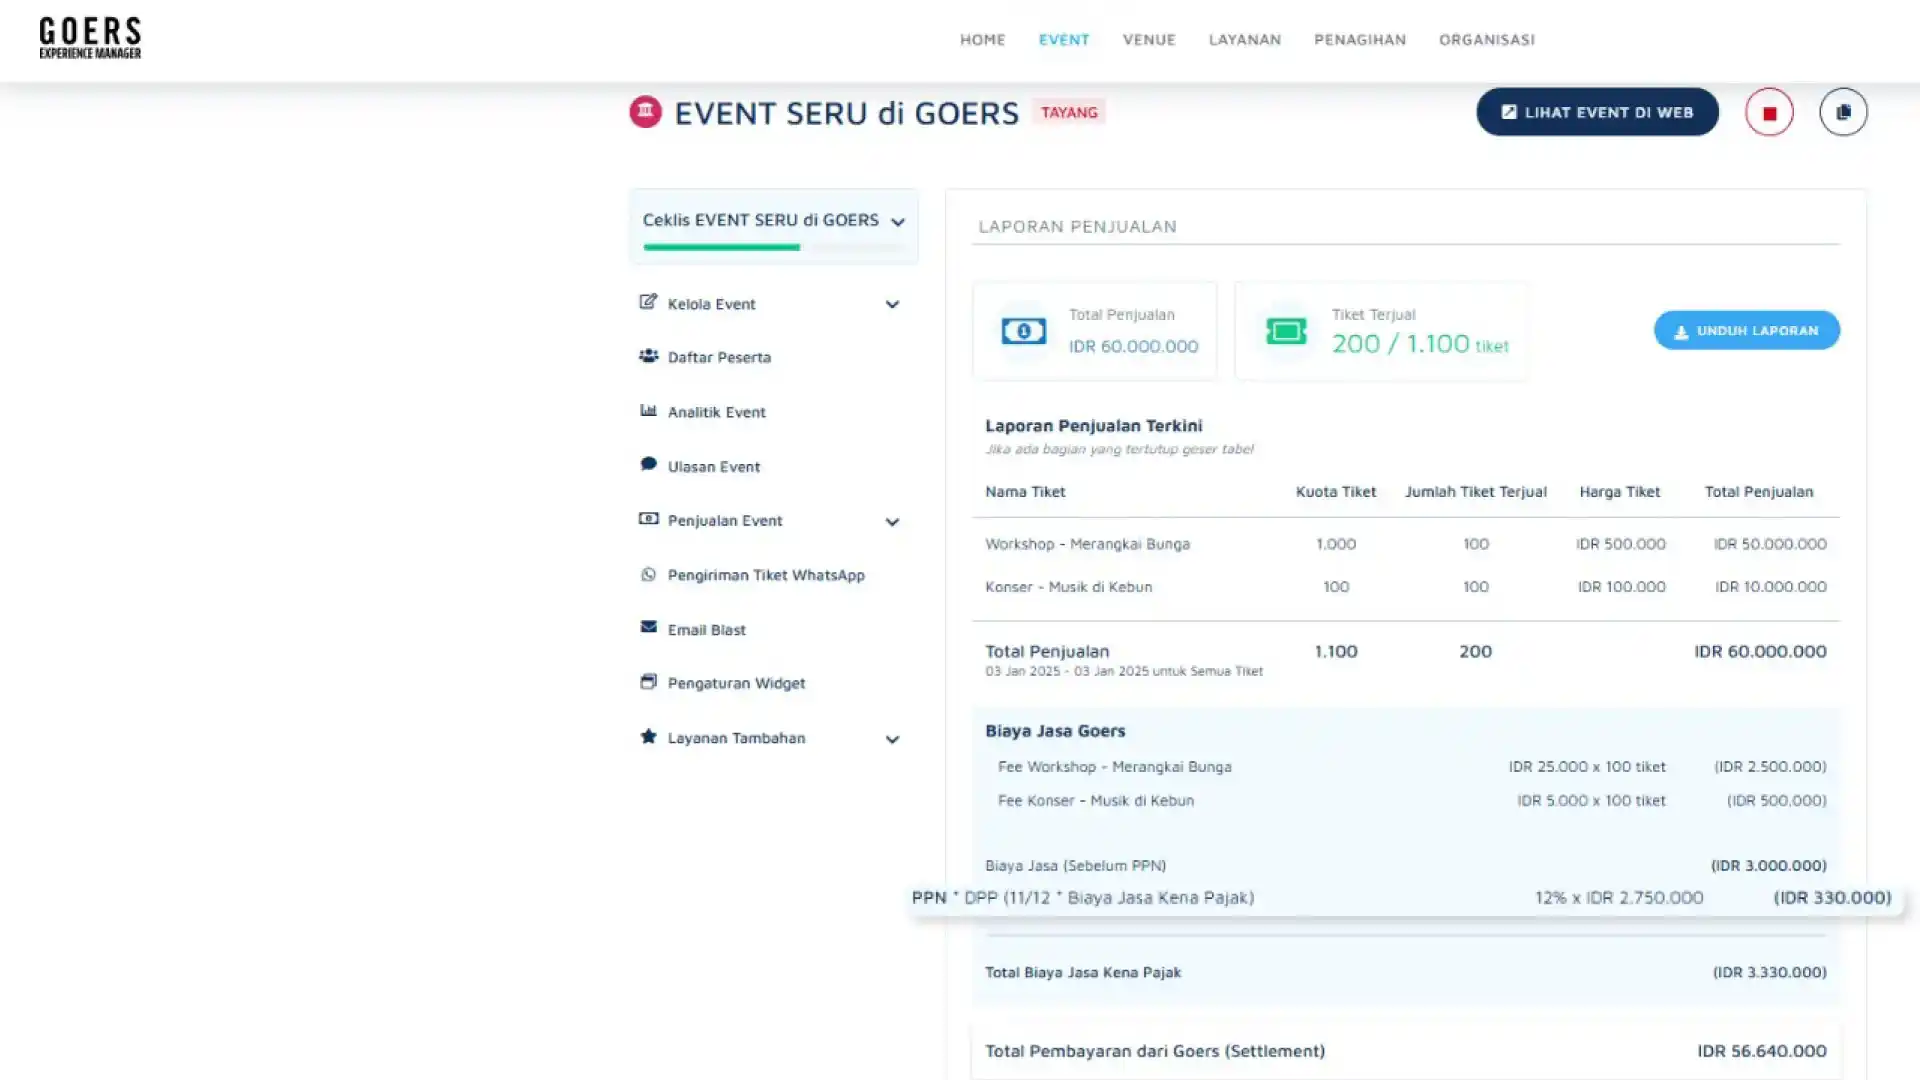Open Pengaturan Widget in sidebar
This screenshot has height=1080, width=1920.
[736, 683]
